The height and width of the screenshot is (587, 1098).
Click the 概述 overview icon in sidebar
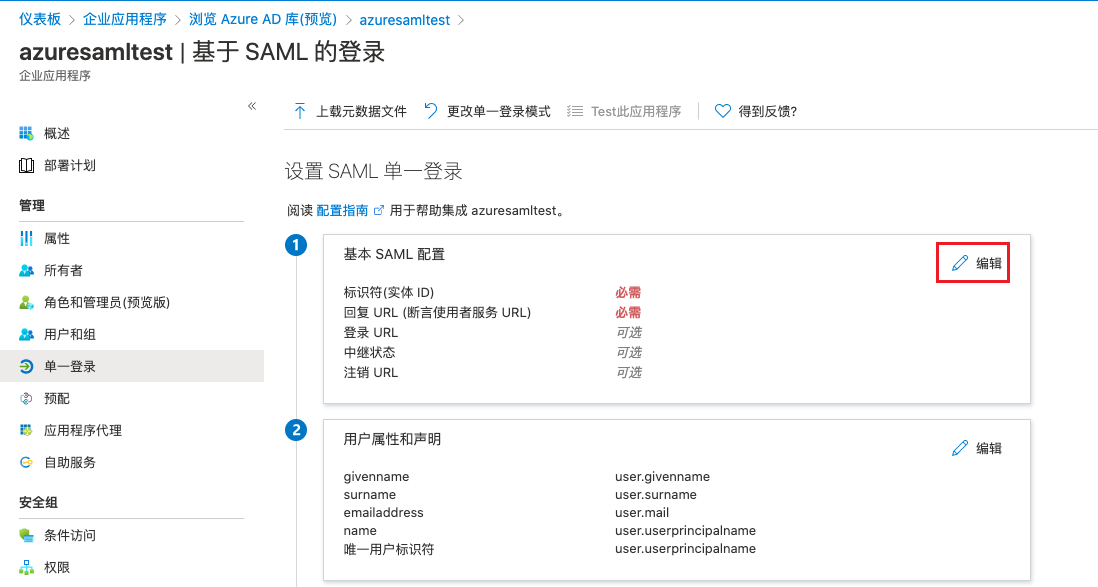click(x=26, y=134)
